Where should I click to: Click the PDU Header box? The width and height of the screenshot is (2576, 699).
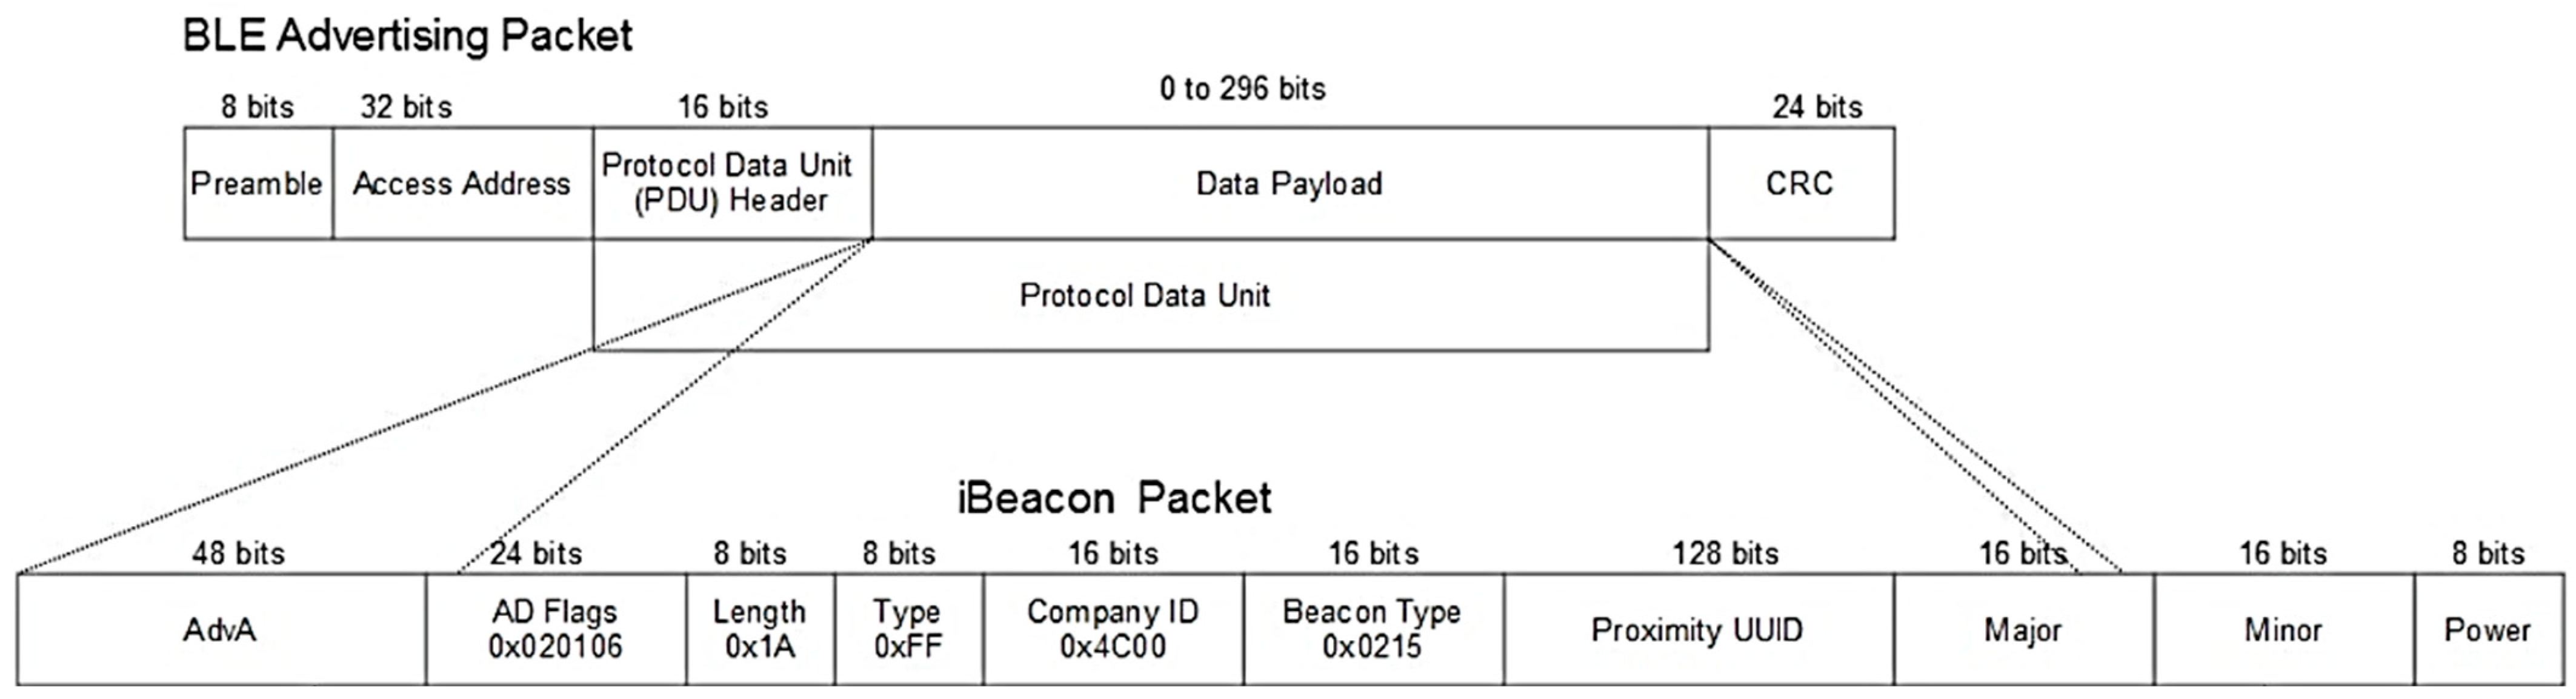pos(731,183)
